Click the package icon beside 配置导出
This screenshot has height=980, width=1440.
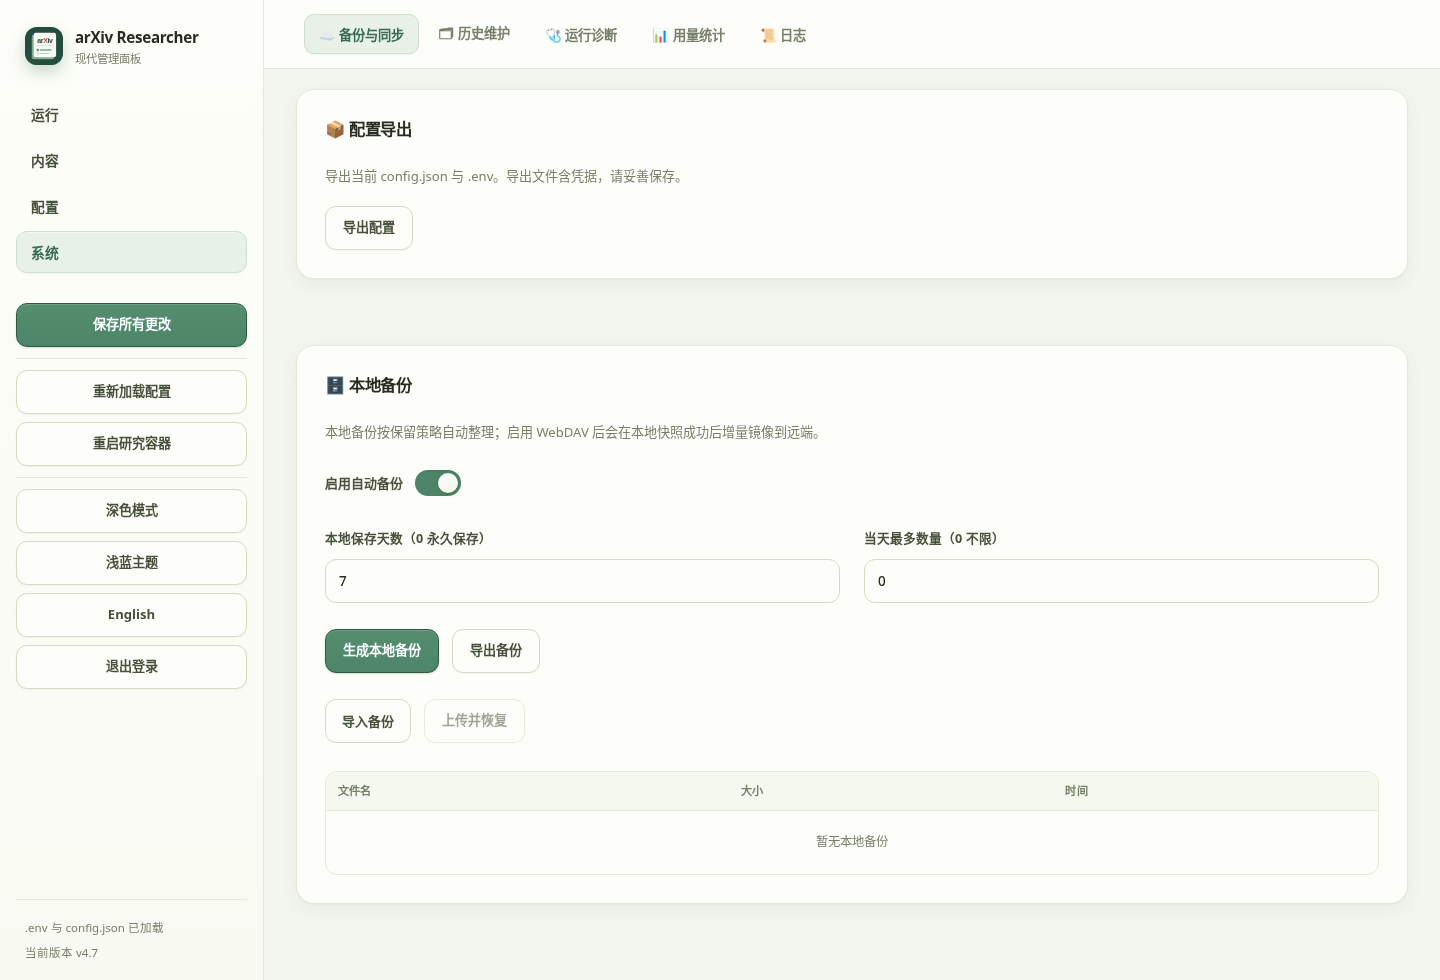point(335,130)
